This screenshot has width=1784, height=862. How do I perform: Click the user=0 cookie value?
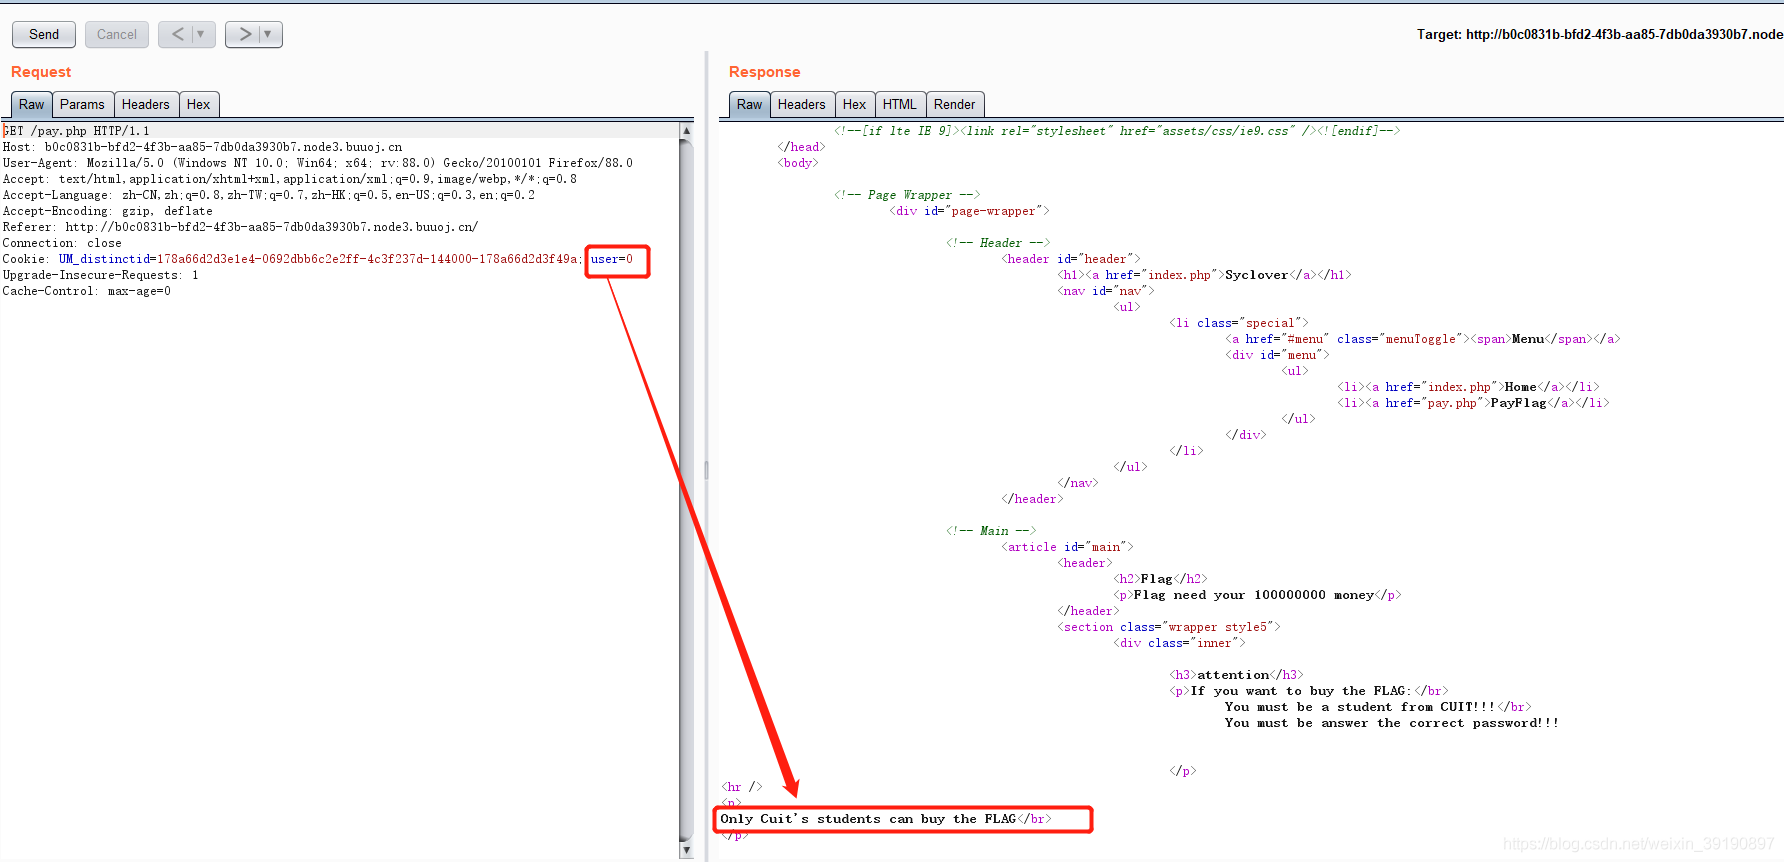(612, 259)
